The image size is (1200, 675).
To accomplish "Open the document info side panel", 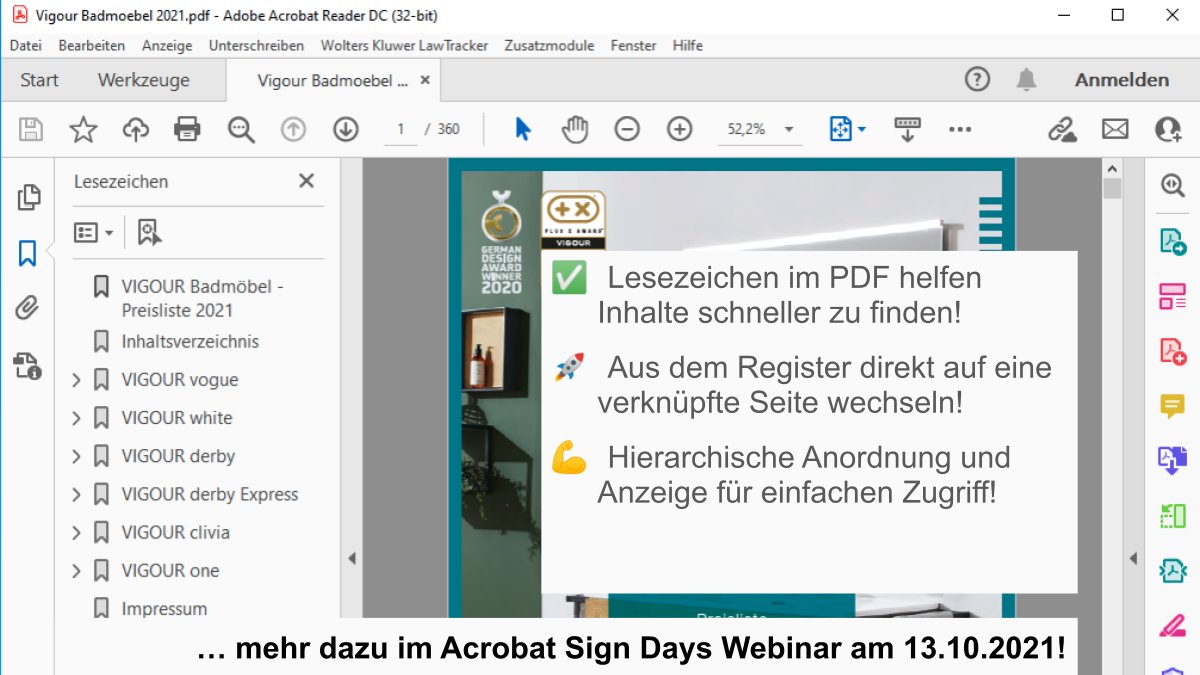I will point(28,365).
